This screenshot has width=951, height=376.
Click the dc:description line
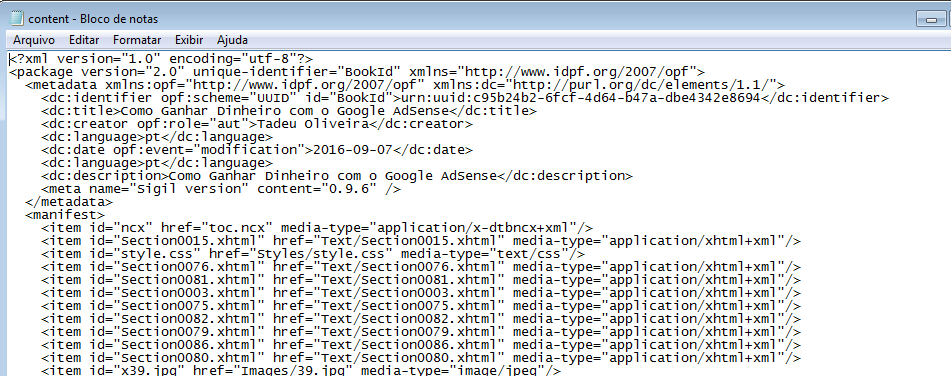(337, 176)
